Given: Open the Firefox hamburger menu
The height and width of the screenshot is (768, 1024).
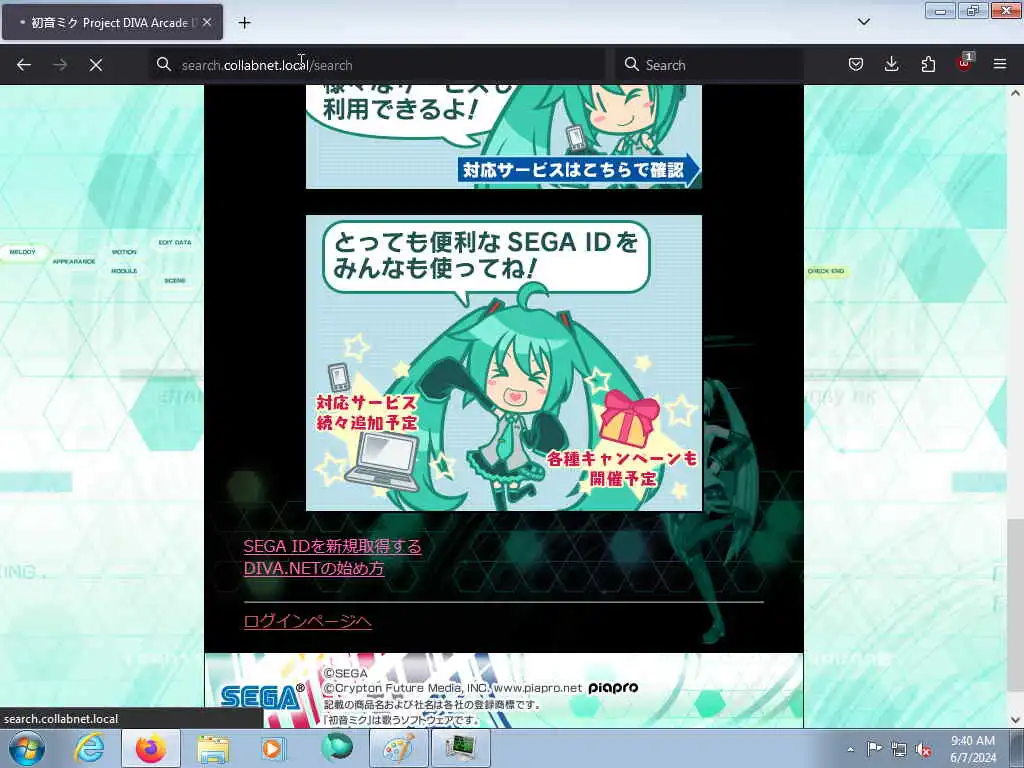Looking at the screenshot, I should (x=1000, y=64).
